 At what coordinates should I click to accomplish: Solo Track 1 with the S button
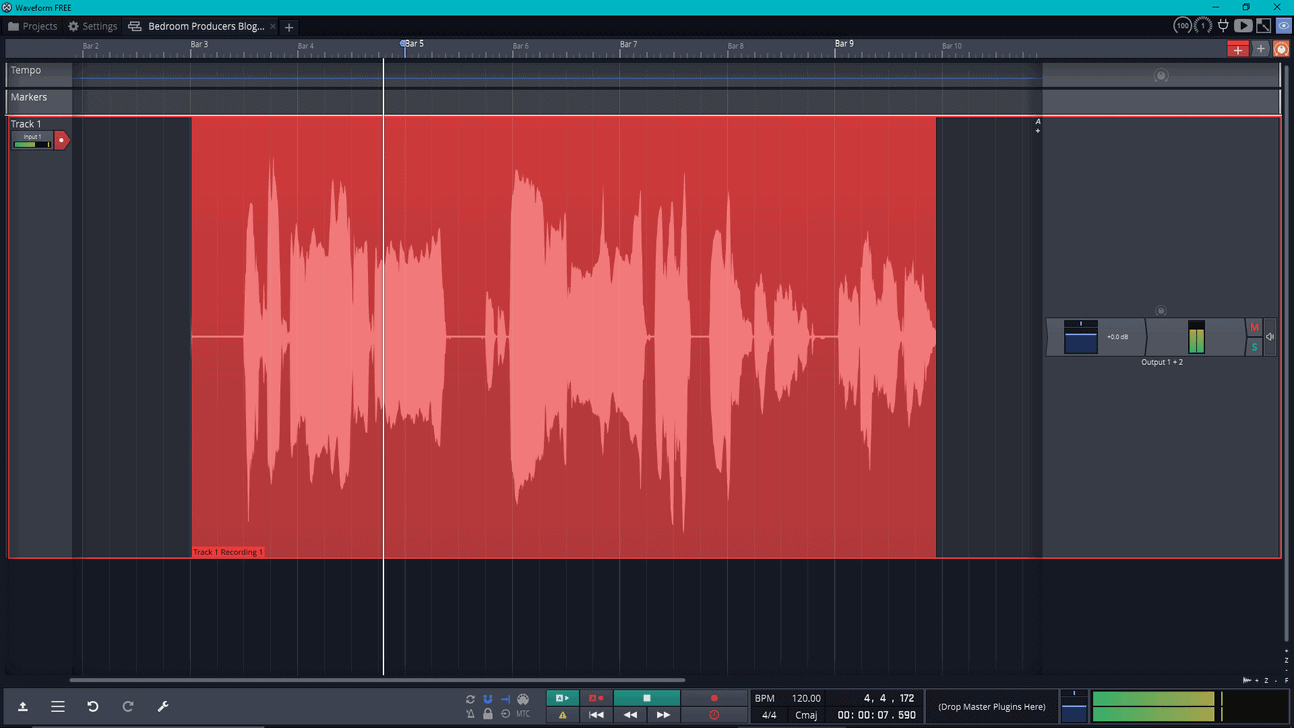1254,347
